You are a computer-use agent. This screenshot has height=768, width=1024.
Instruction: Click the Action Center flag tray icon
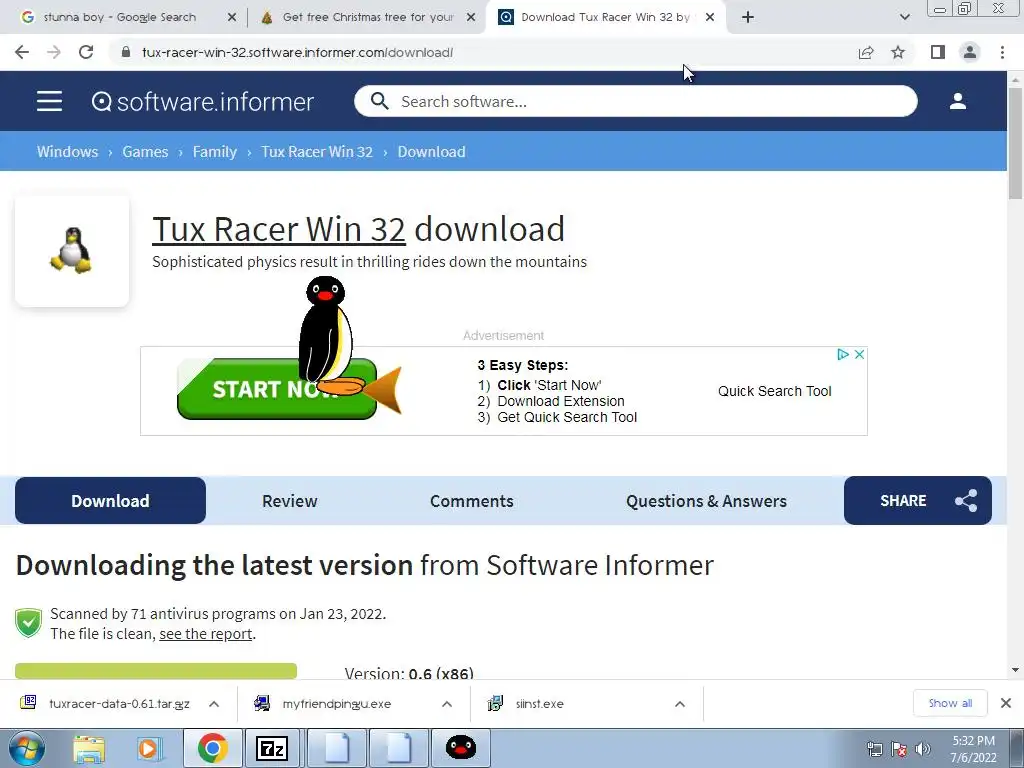[899, 749]
